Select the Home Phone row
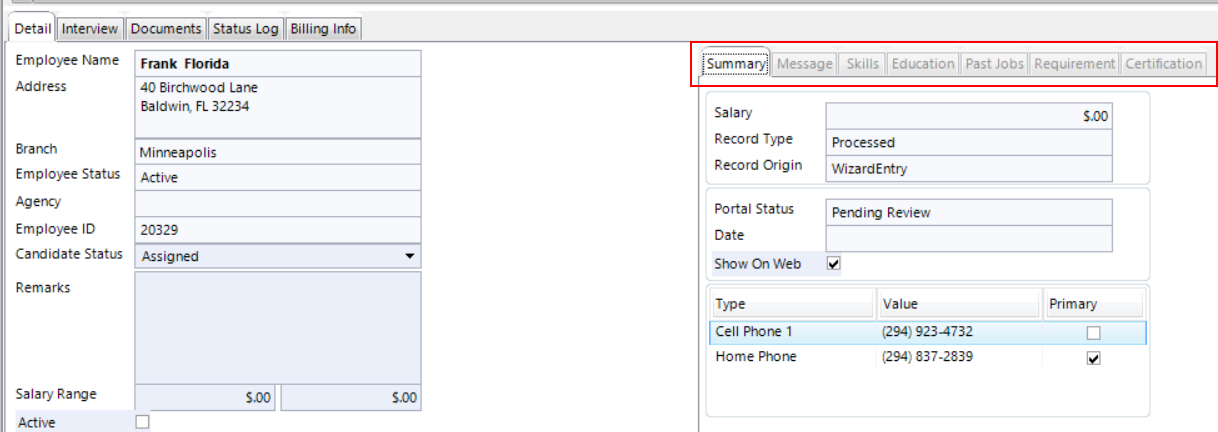 [x=790, y=357]
